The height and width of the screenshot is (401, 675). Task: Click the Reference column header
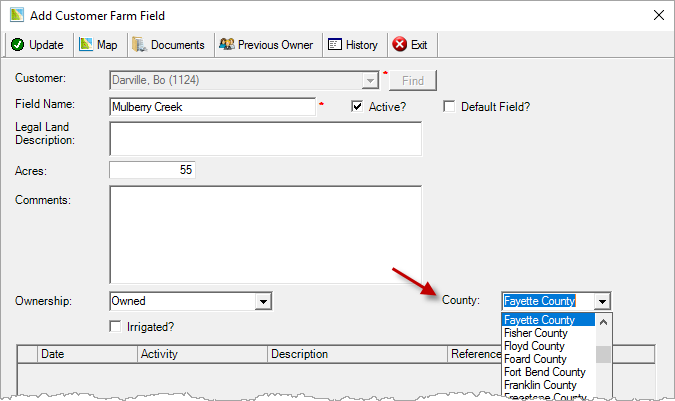(x=475, y=354)
